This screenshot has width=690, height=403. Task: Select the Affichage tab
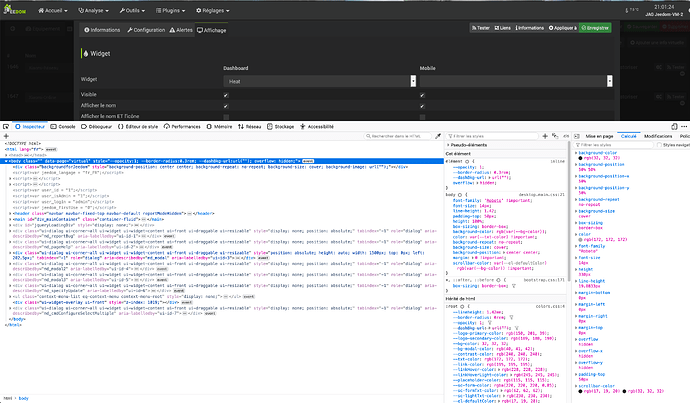212,30
